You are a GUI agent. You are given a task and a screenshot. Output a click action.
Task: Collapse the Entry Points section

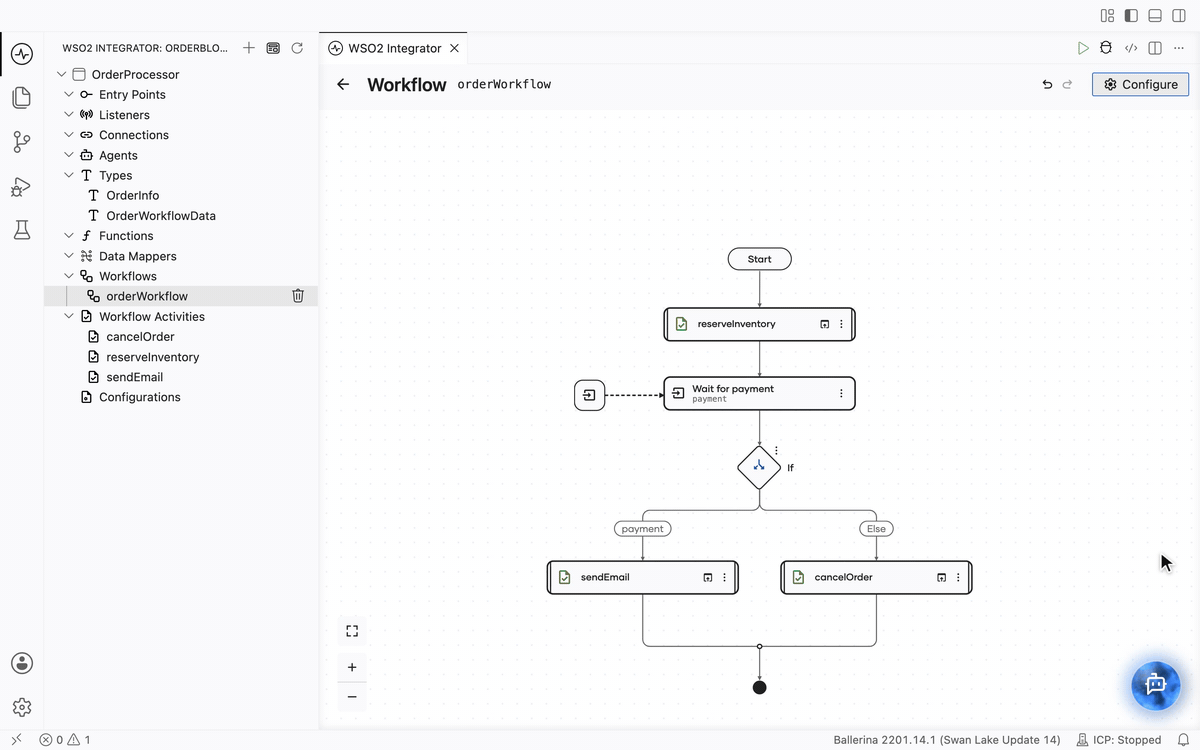69,94
